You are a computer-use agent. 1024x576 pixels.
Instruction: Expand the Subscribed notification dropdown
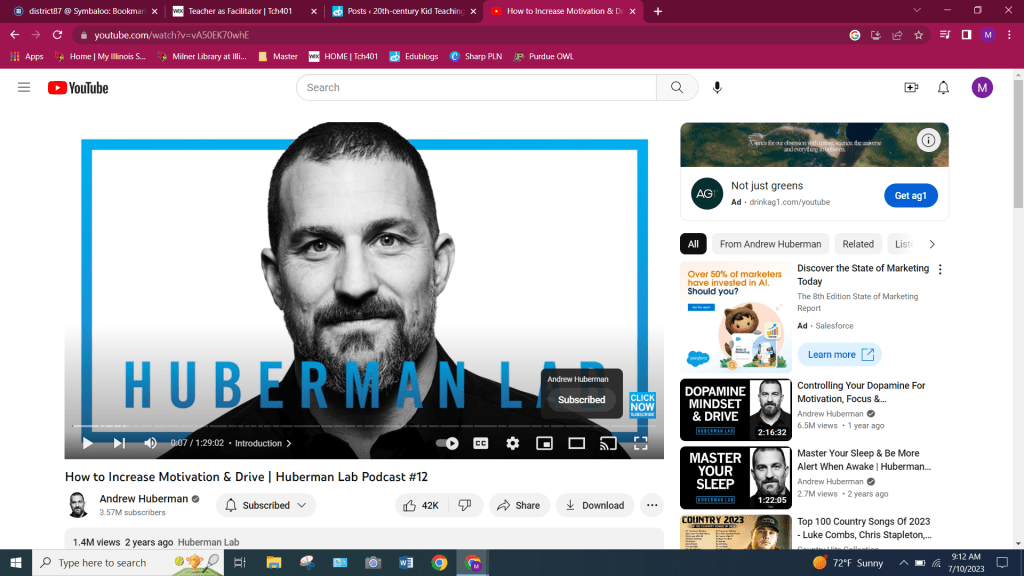[x=266, y=505]
